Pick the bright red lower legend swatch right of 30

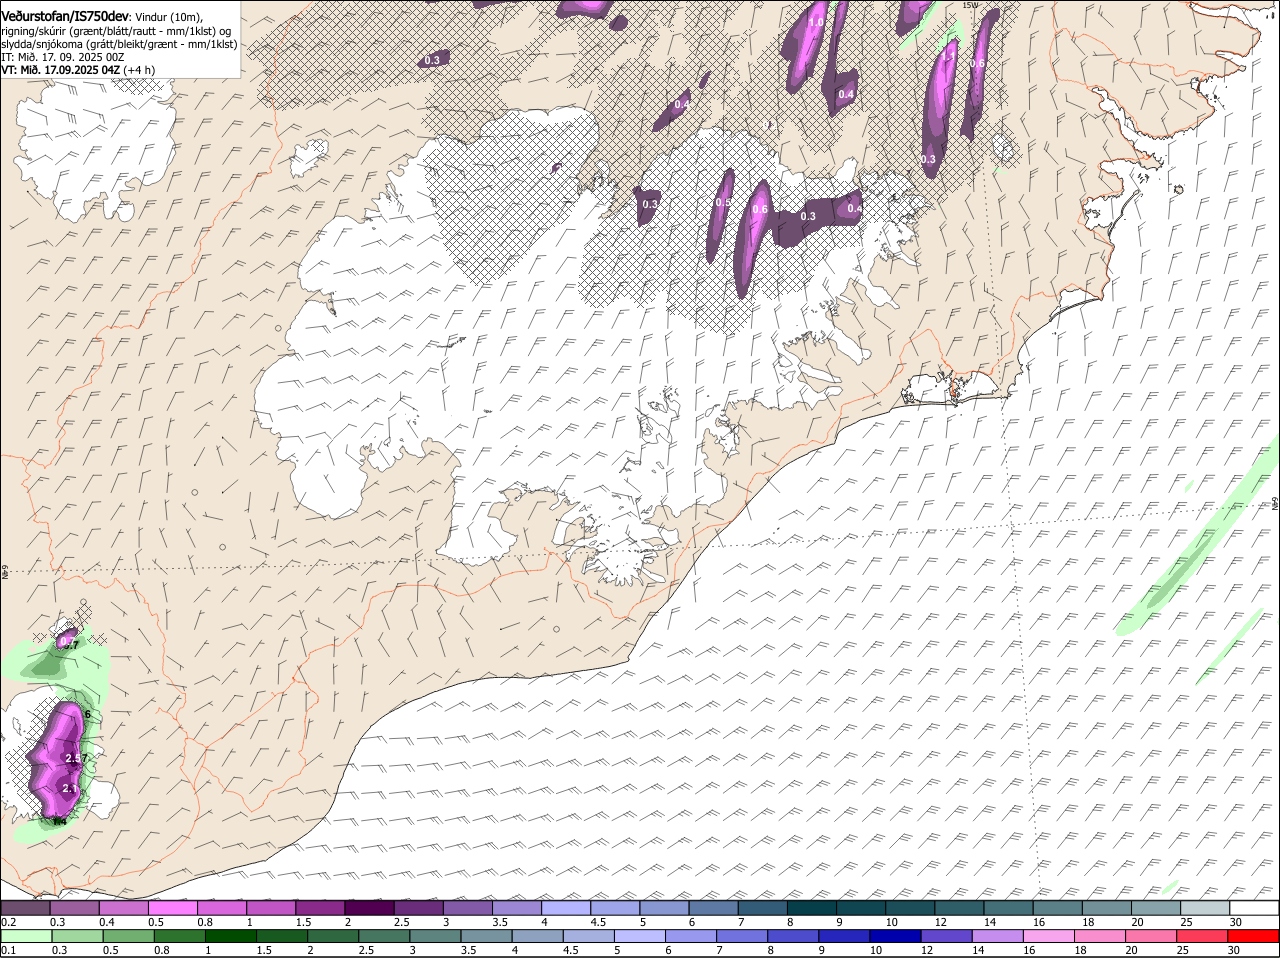pos(1253,936)
